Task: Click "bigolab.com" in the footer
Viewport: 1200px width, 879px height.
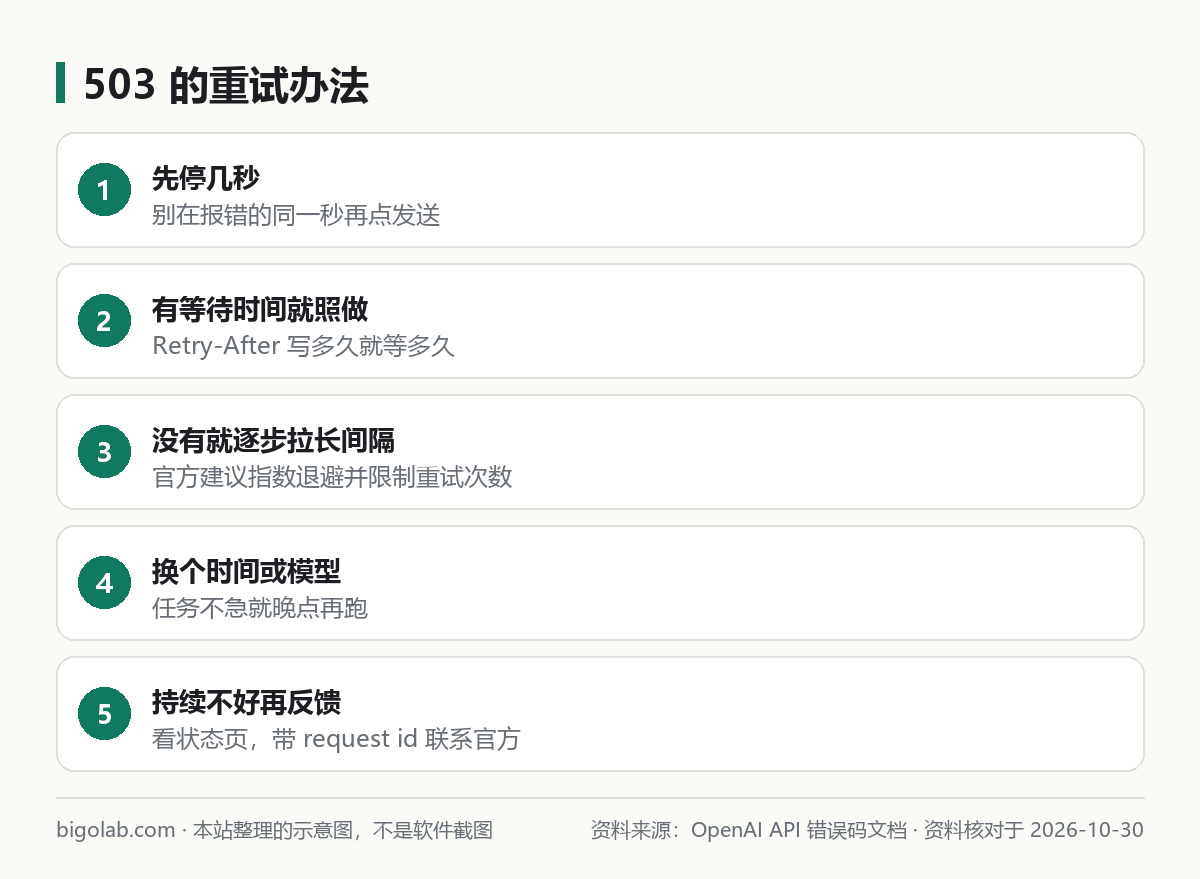Action: coord(116,830)
